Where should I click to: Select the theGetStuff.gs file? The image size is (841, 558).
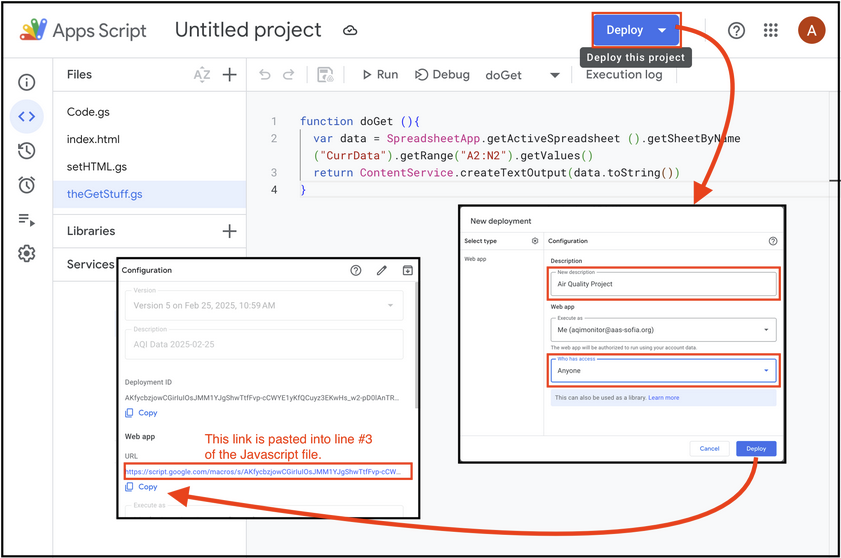click(150, 194)
